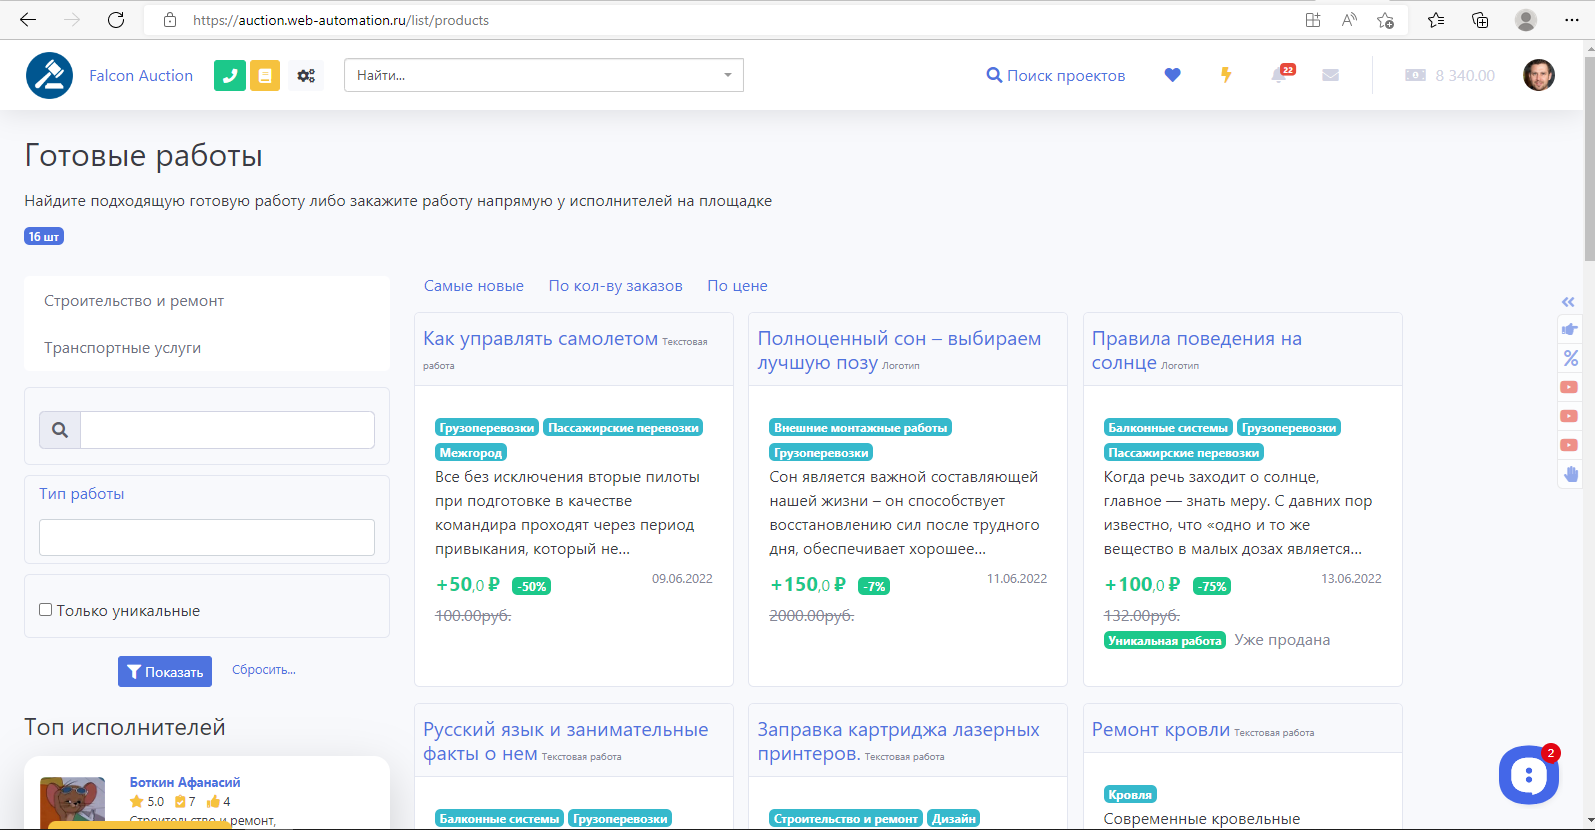Toggle the 'Только уникальные' checkbox
This screenshot has height=830, width=1595.
pos(46,610)
